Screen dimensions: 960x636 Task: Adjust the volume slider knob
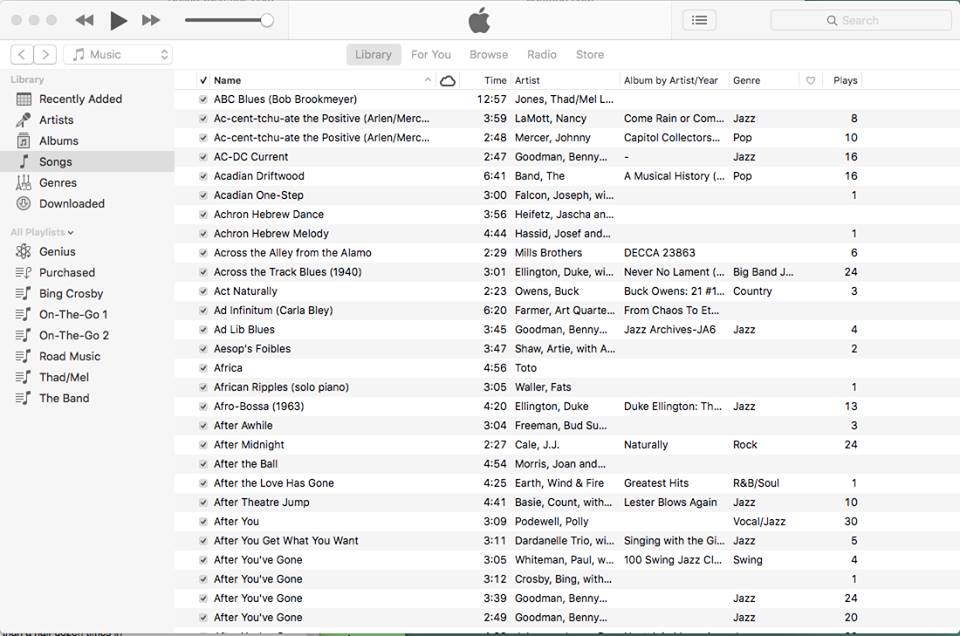tap(266, 21)
